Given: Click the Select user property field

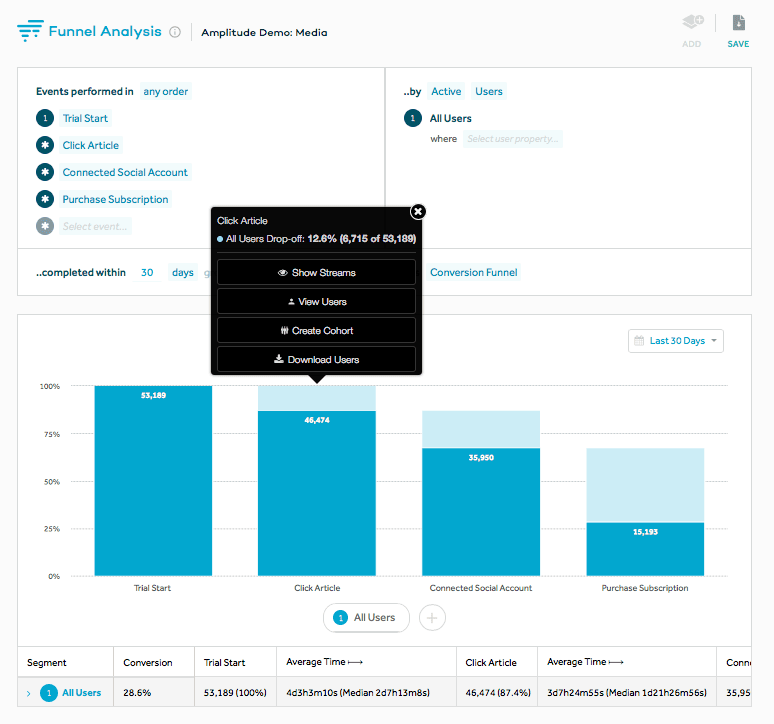Looking at the screenshot, I should [512, 139].
